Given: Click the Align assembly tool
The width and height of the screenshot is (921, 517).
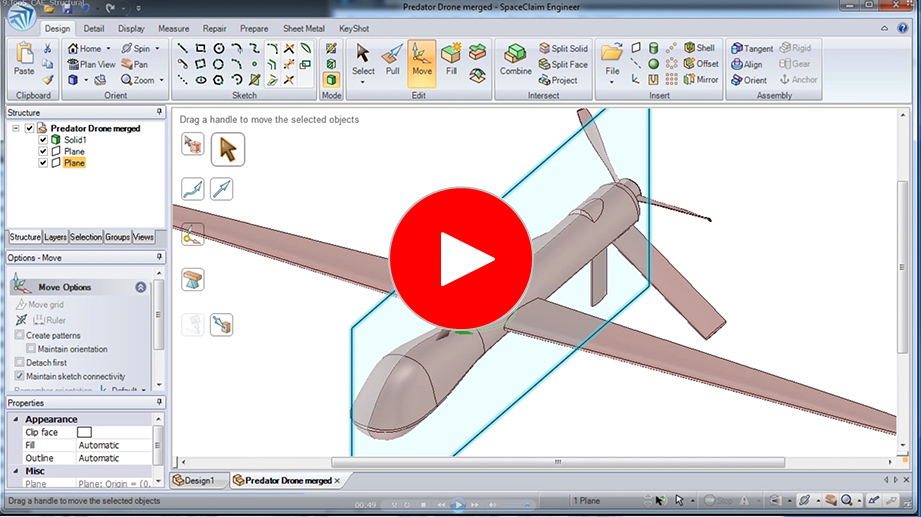Looking at the screenshot, I should click(747, 64).
